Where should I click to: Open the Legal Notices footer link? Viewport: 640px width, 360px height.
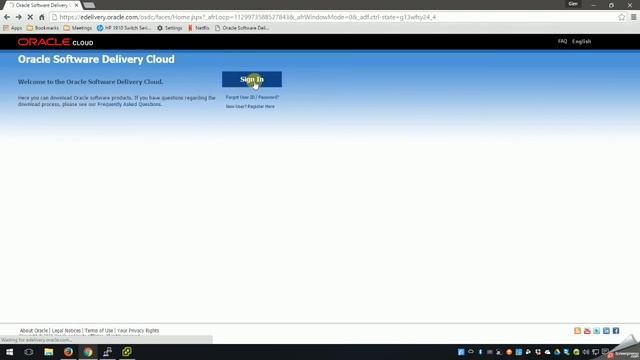[66, 331]
